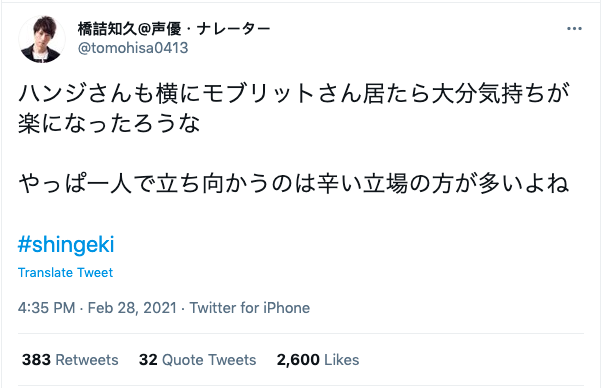Click the @tomohisa0413 handle
This screenshot has height=388, width=602.
coord(133,48)
